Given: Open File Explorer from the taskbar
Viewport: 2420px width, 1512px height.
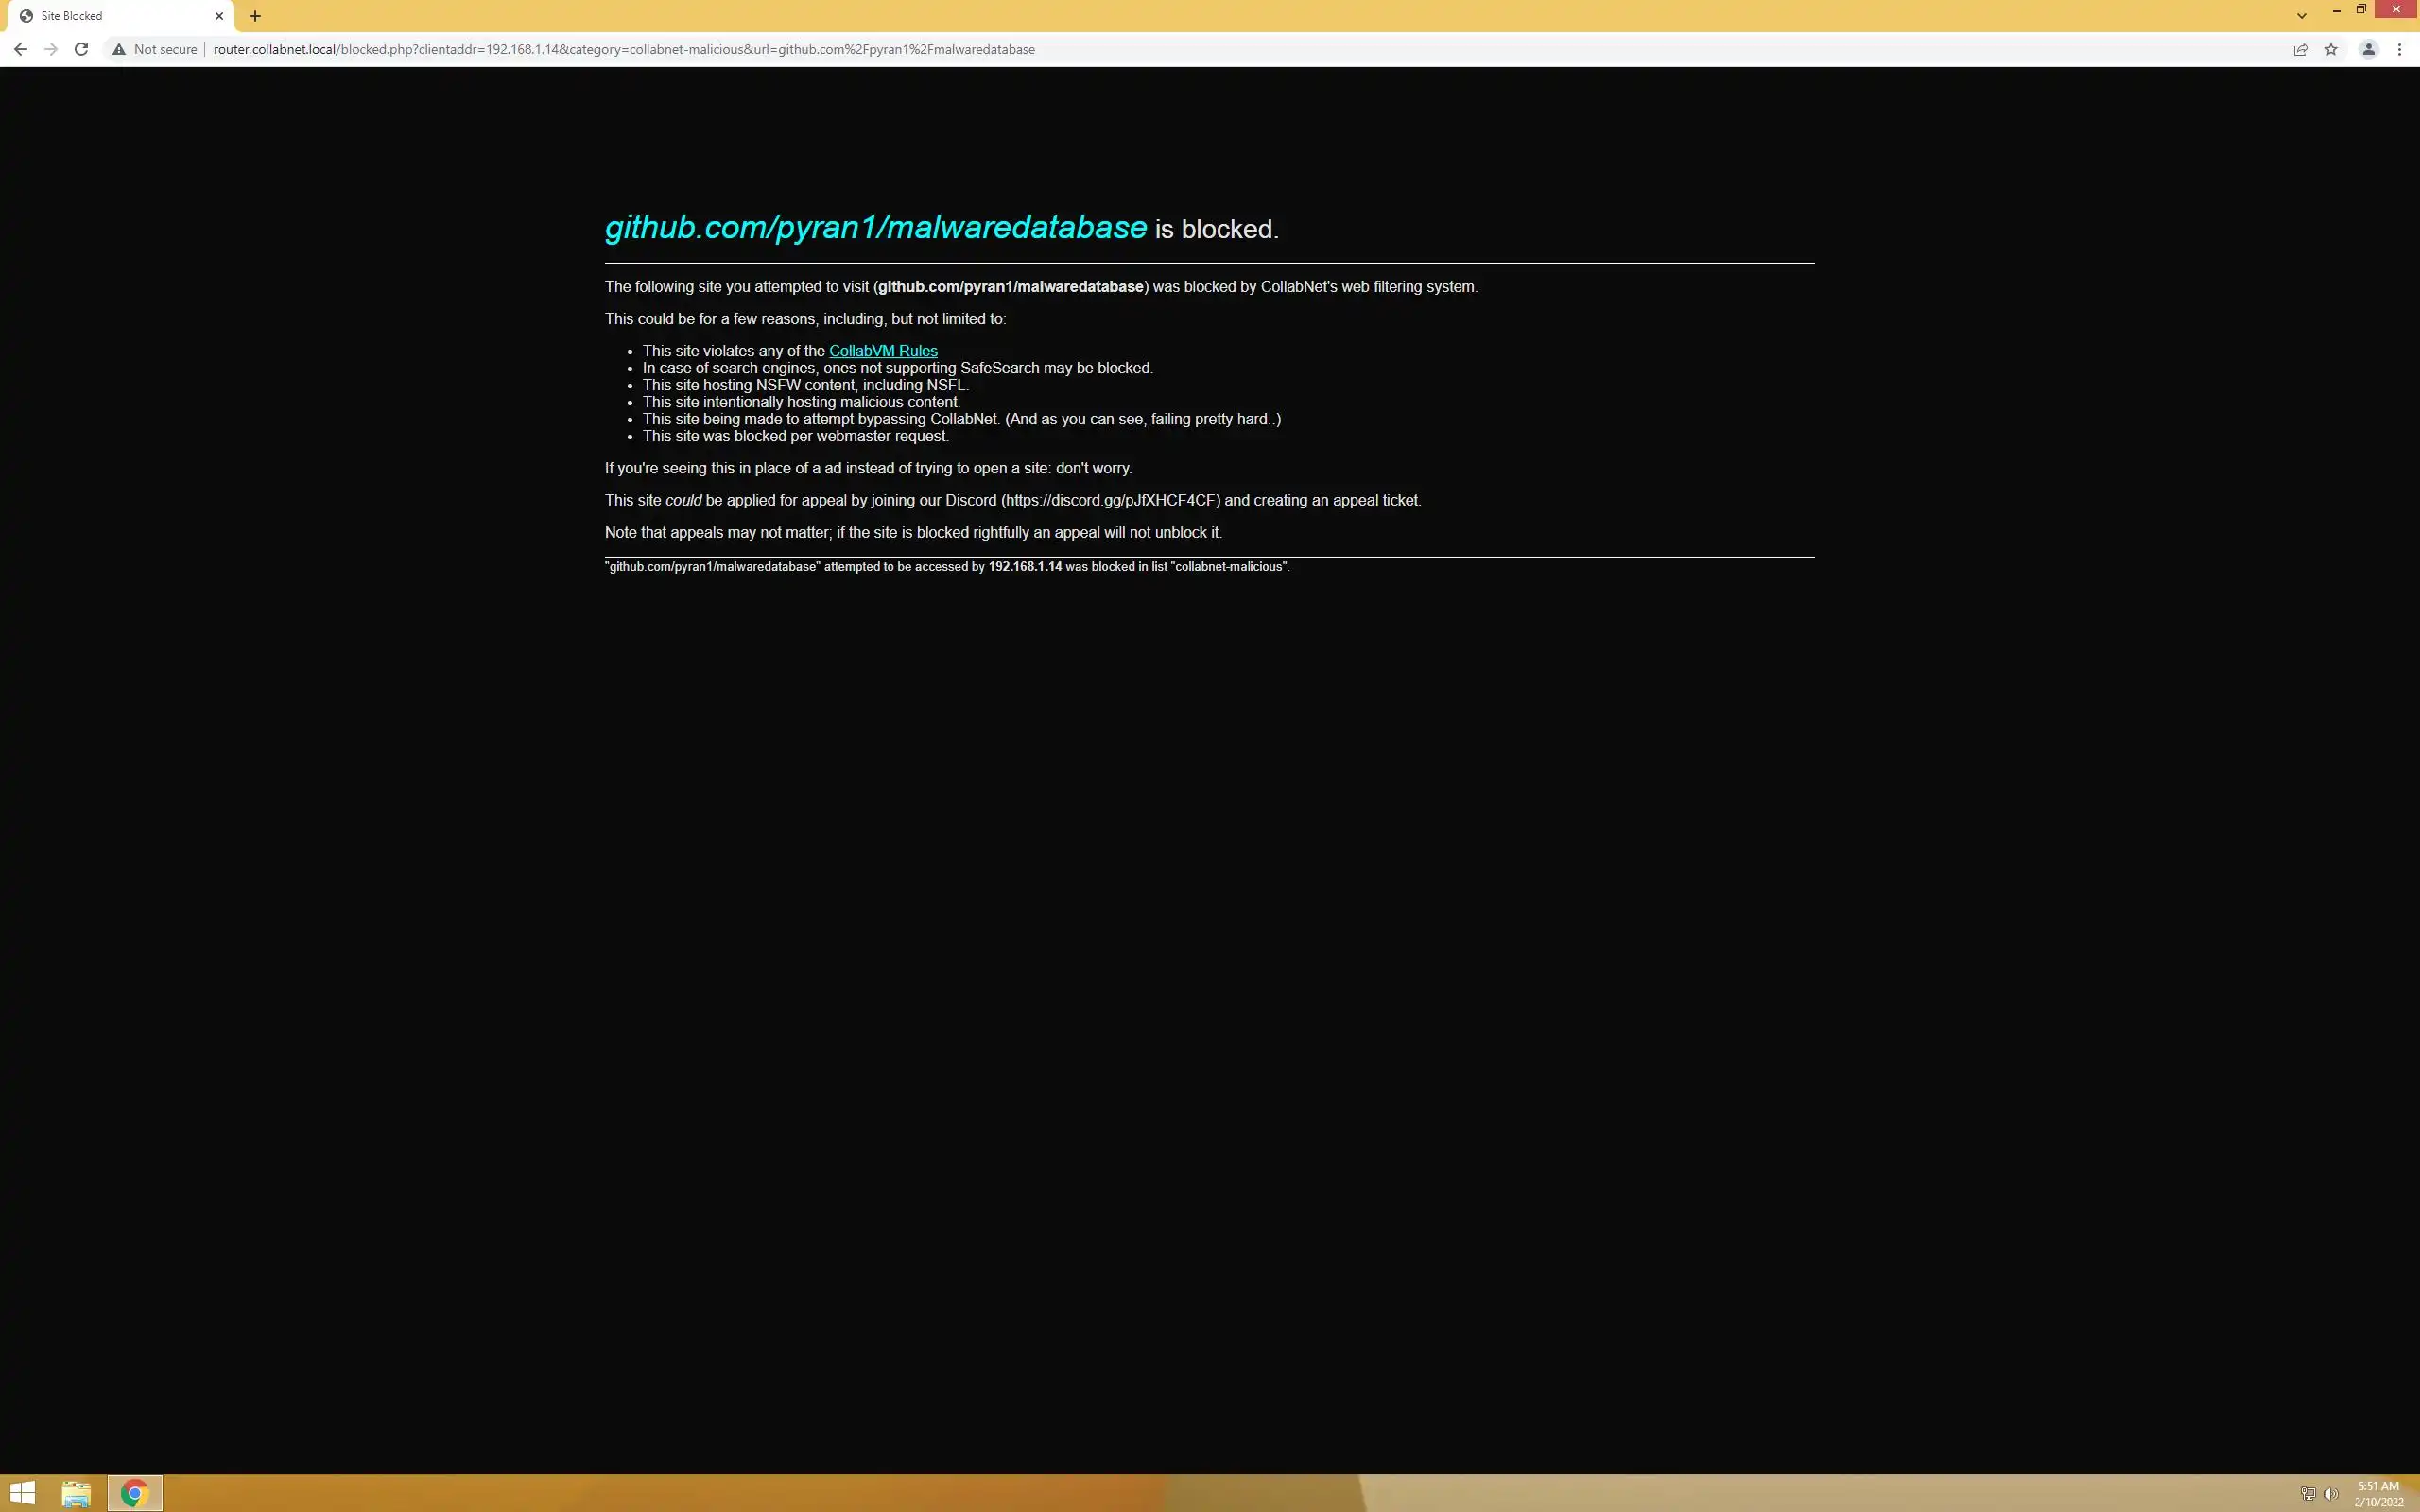Looking at the screenshot, I should tap(76, 1493).
